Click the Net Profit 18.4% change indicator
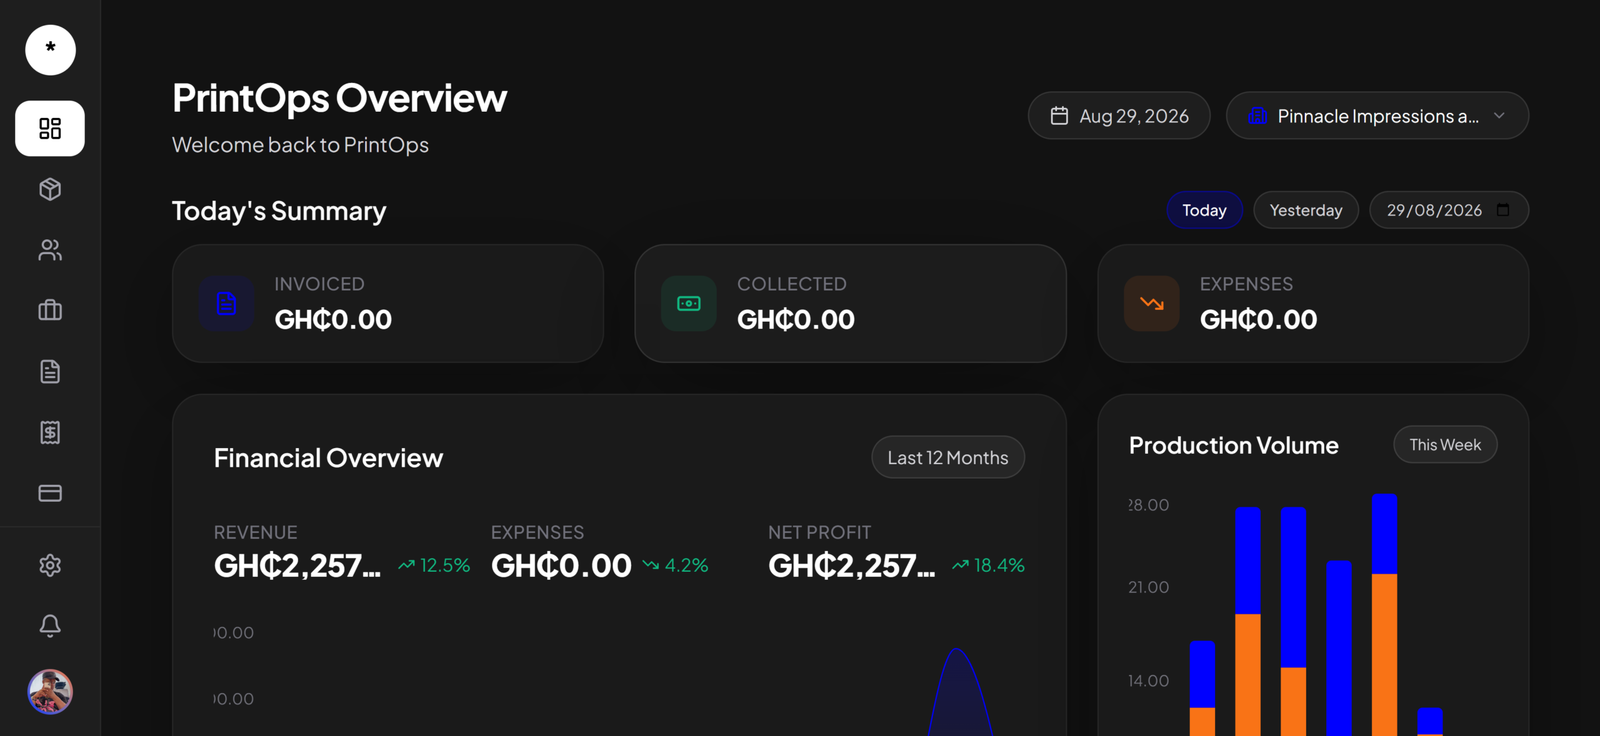 tap(988, 565)
